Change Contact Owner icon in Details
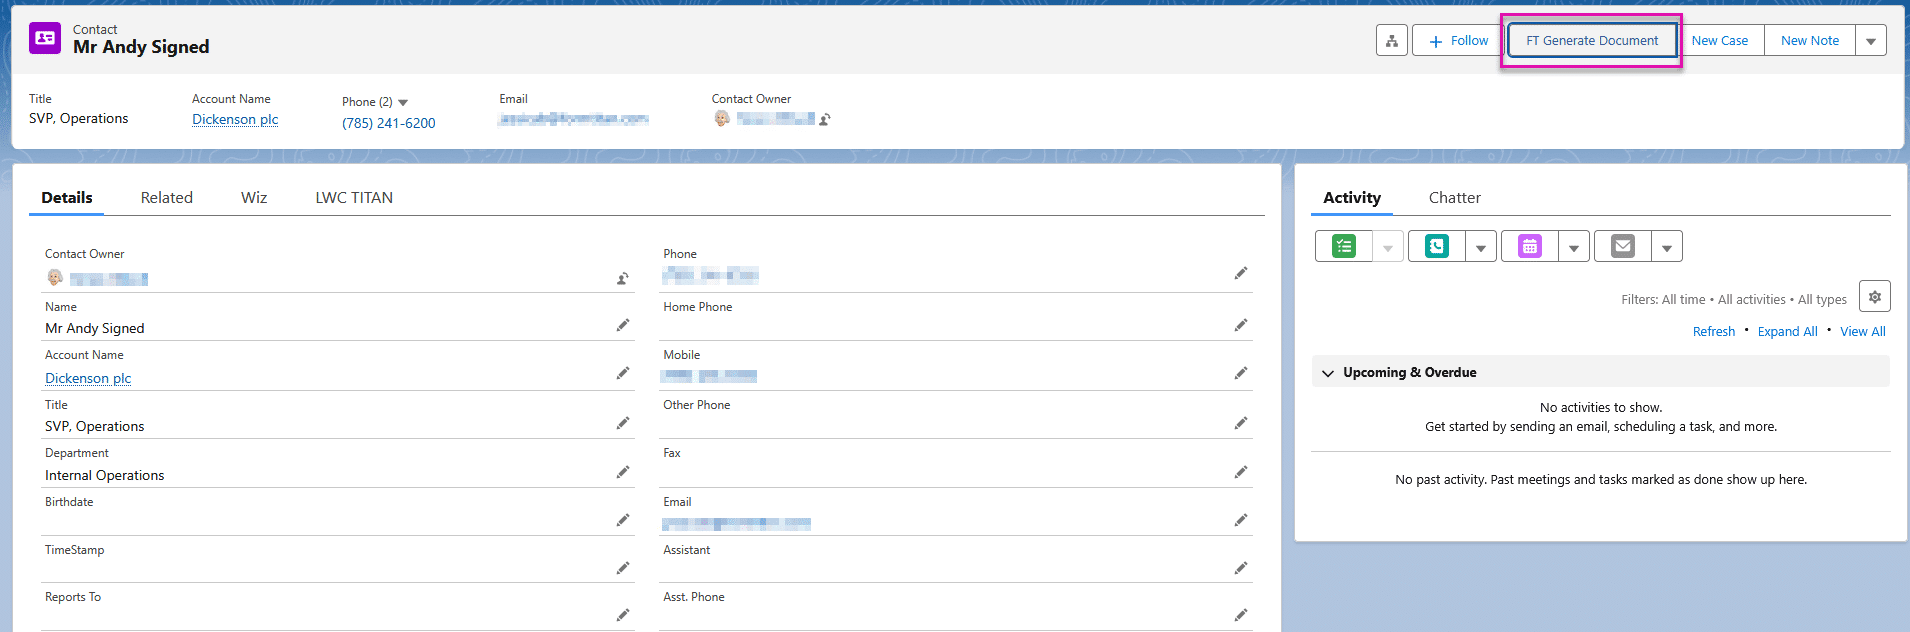1910x632 pixels. [622, 279]
